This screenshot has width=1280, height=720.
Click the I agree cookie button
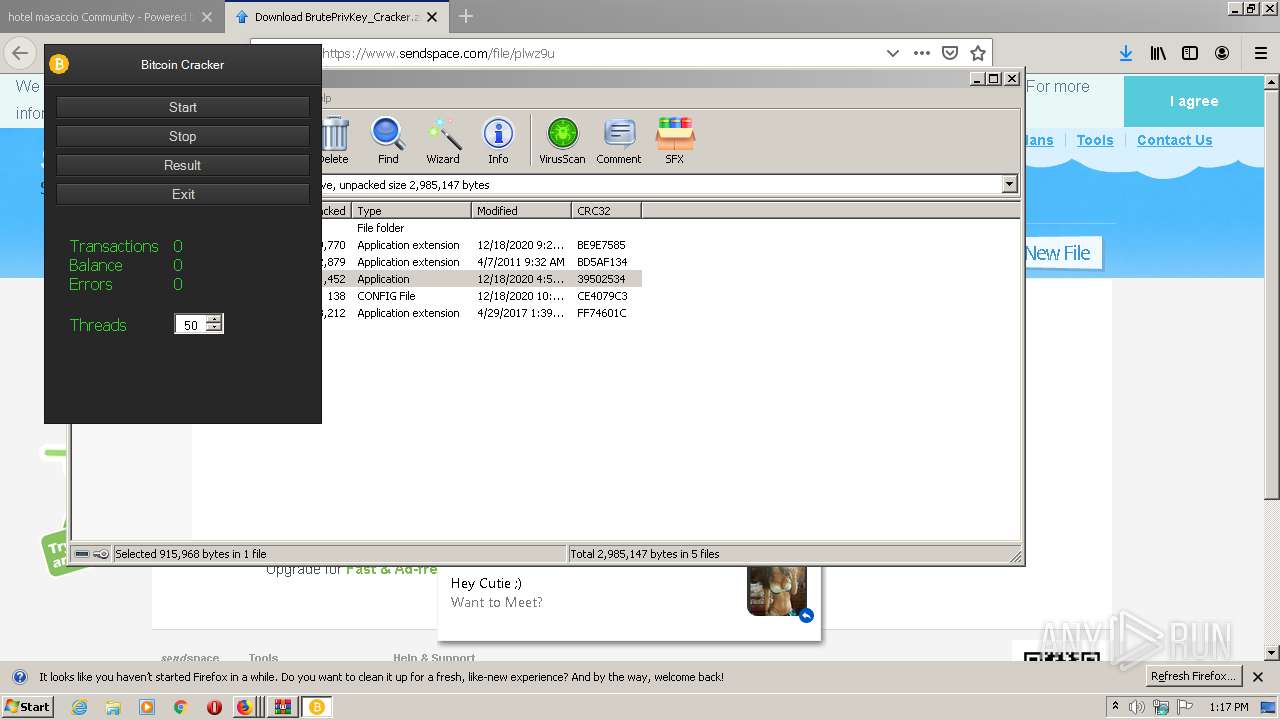tap(1194, 101)
